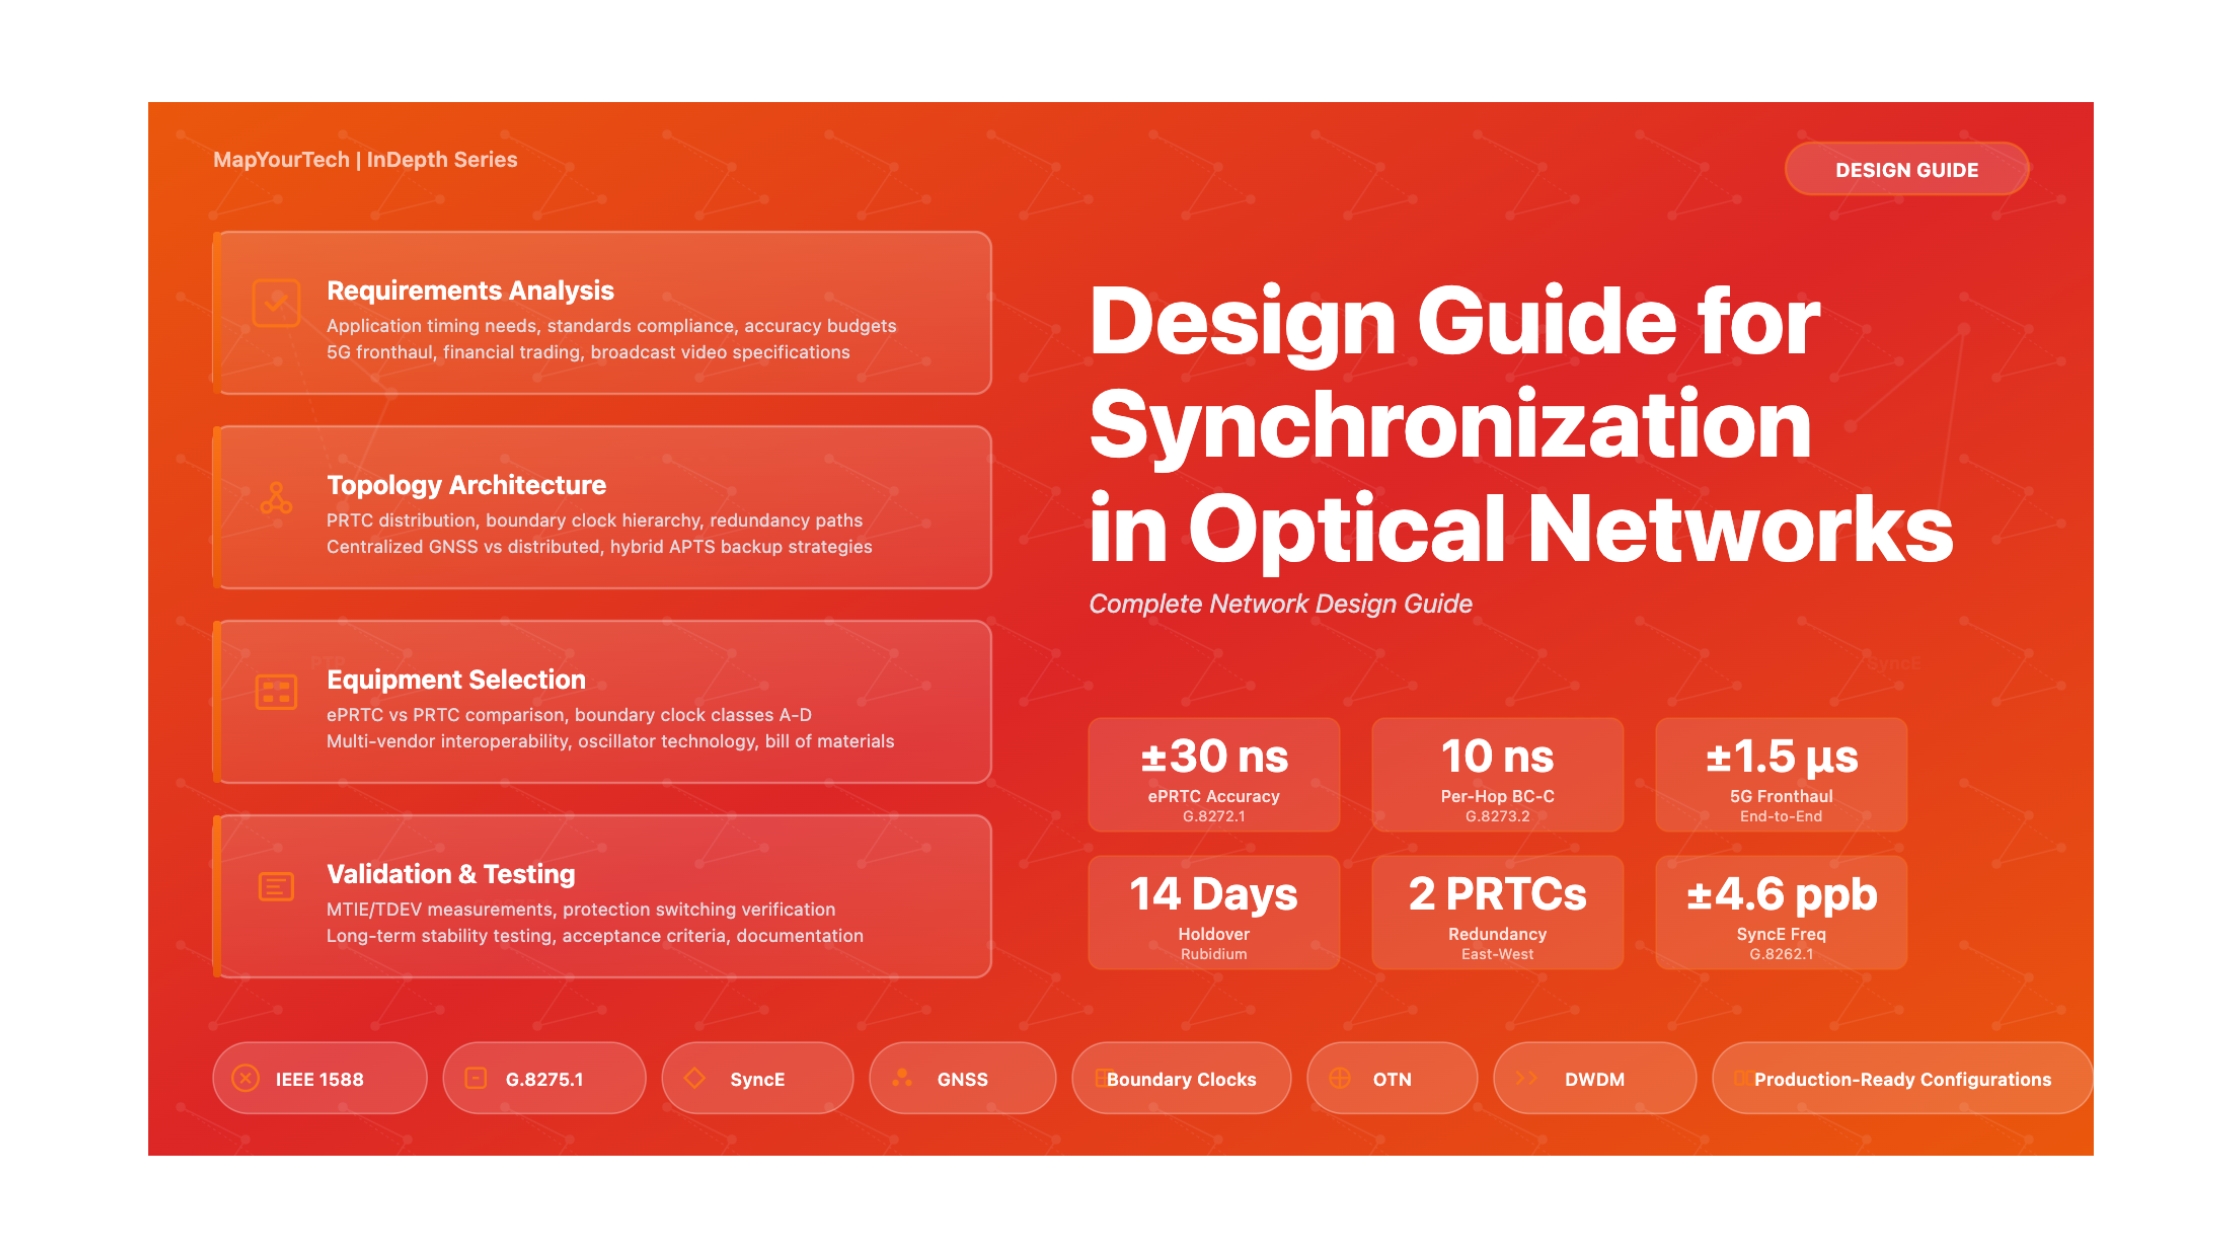Click the 2 PRTCs Redundancy stat card
This screenshot has width=2240, height=1260.
point(1497,913)
